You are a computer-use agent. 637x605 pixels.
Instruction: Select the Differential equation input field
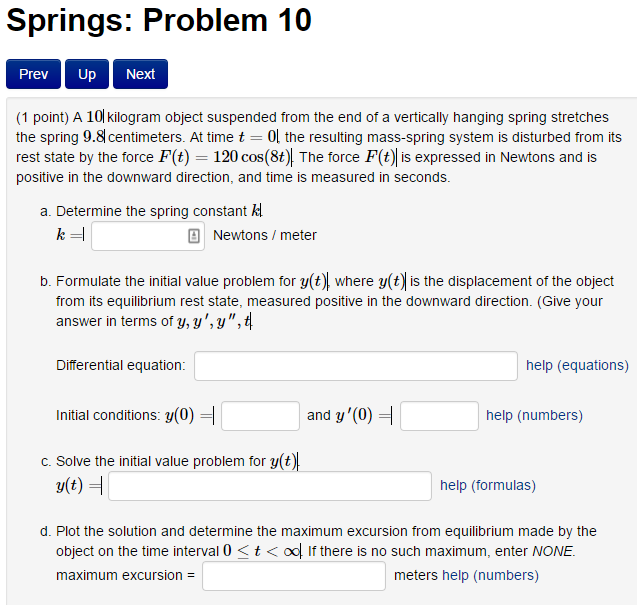[355, 365]
